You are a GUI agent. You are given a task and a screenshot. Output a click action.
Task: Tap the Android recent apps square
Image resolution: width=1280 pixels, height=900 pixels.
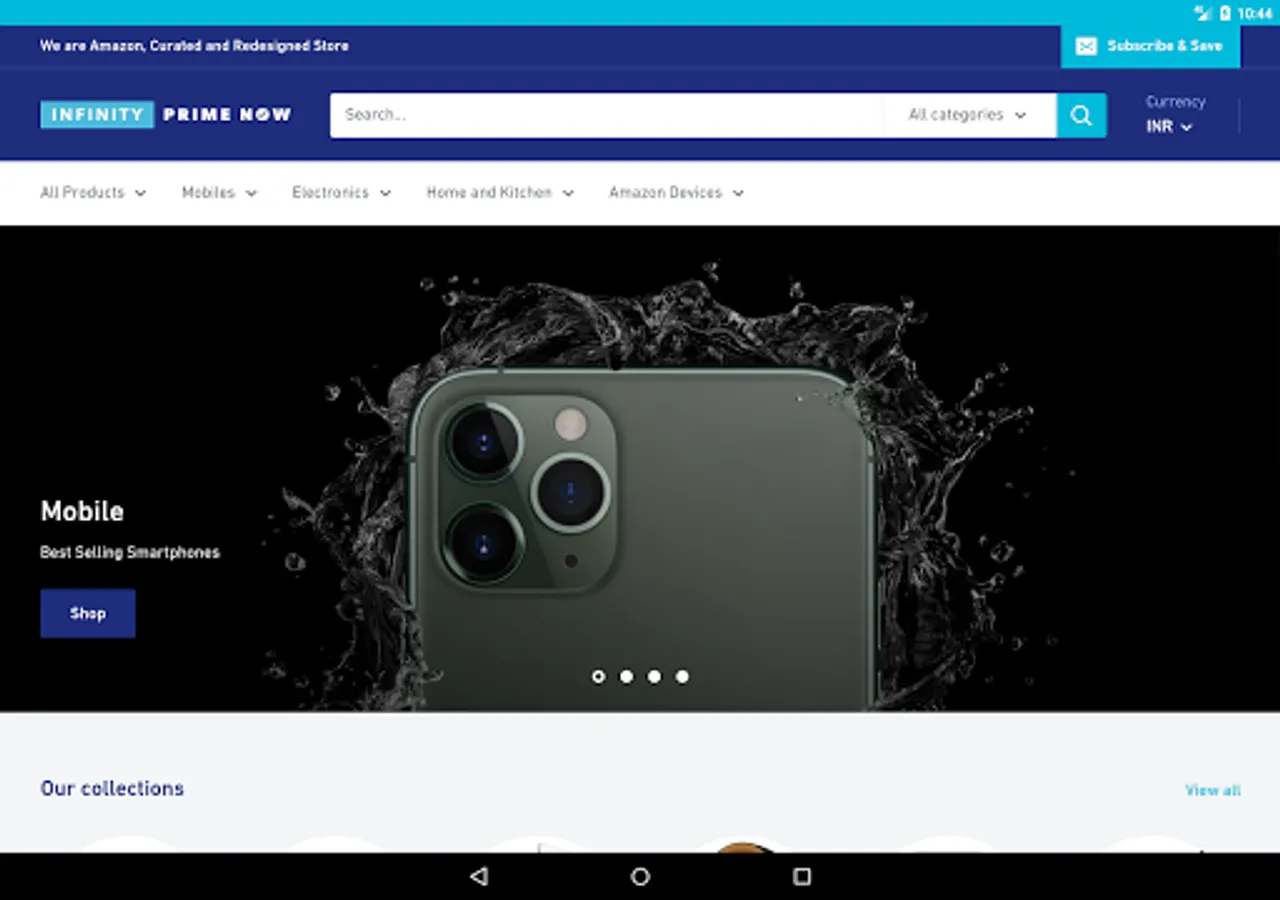pos(801,876)
